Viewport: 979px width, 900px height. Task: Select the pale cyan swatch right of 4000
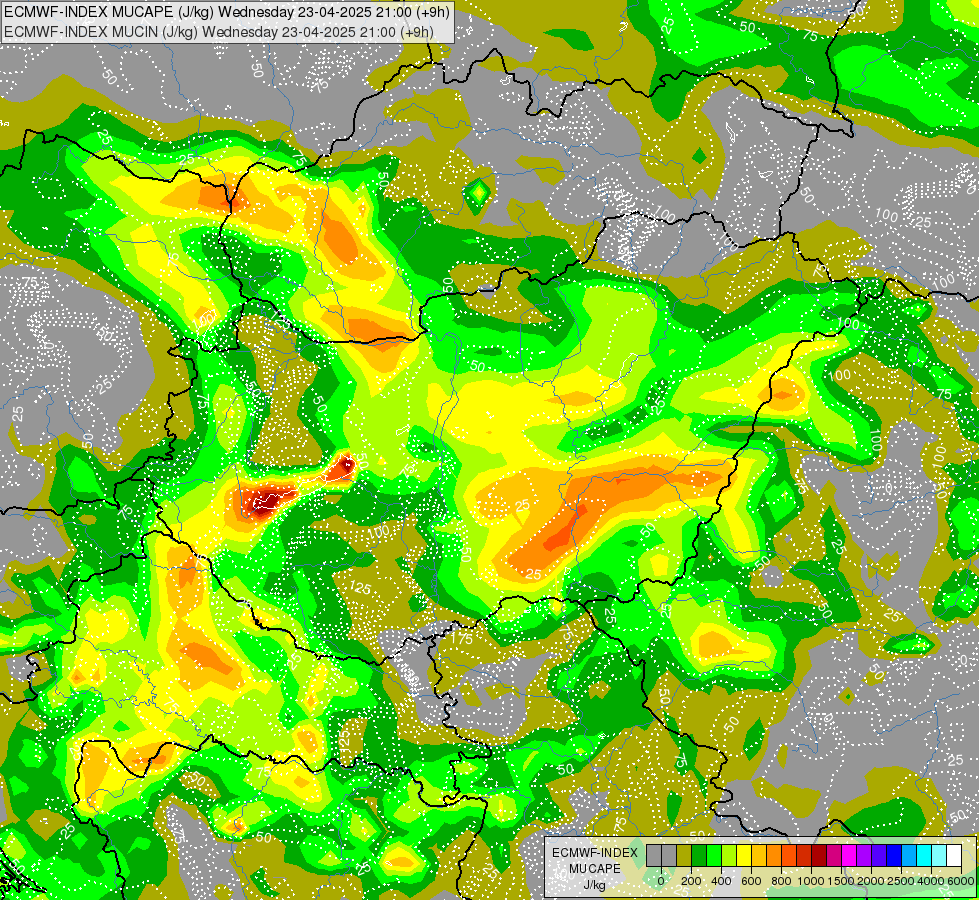(940, 856)
